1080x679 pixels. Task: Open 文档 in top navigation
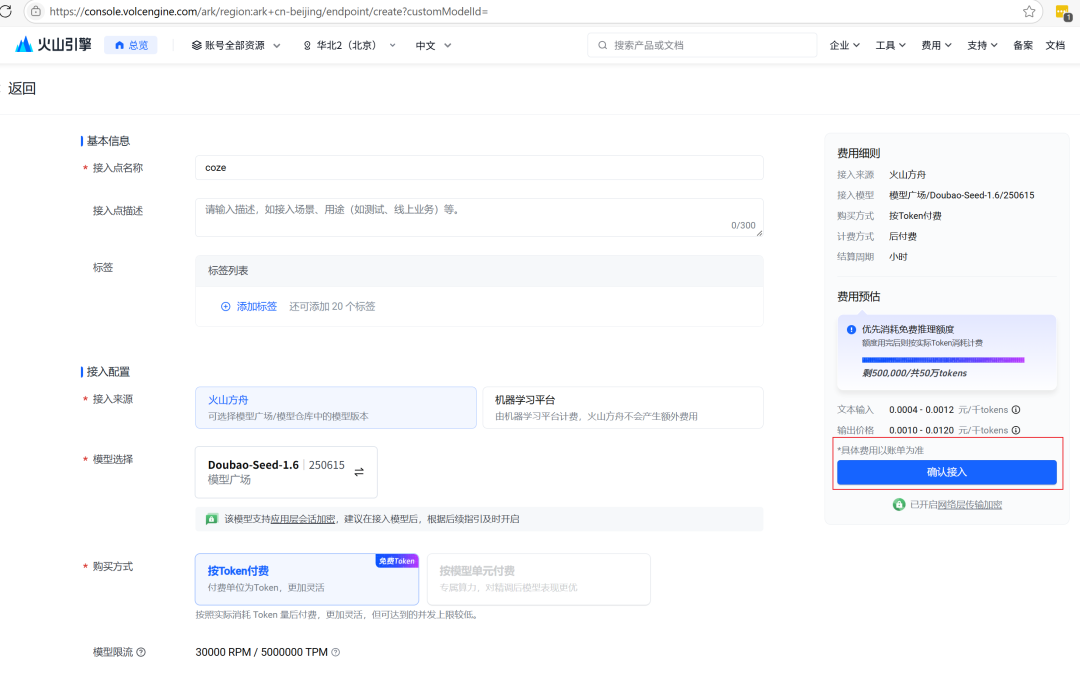coord(1055,45)
